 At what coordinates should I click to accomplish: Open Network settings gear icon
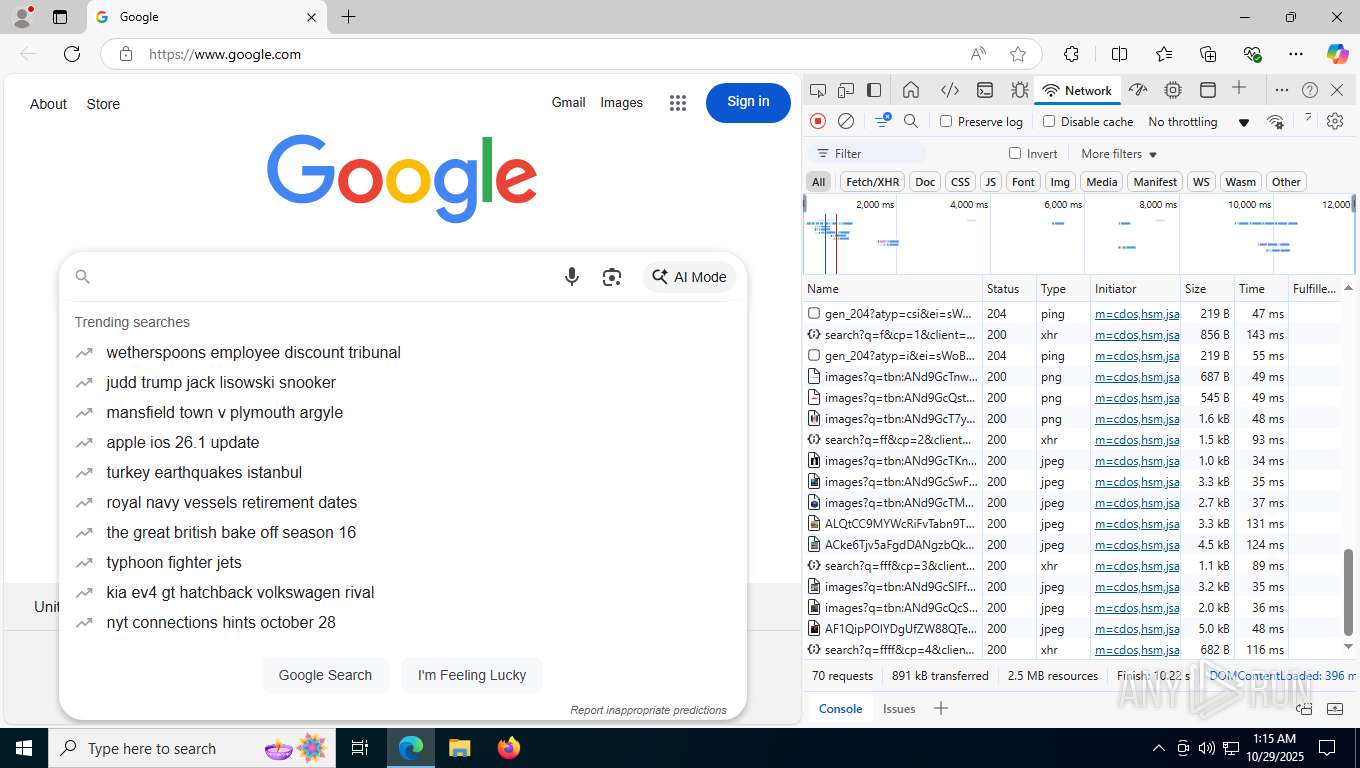1335,121
